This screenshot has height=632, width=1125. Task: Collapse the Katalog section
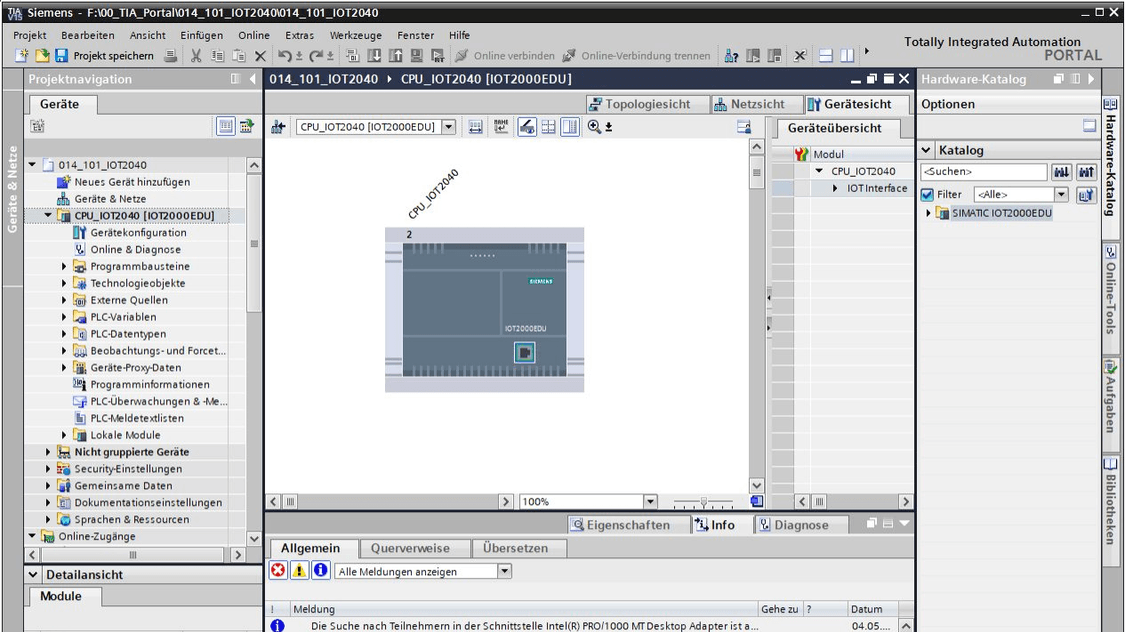pyautogui.click(x=926, y=150)
